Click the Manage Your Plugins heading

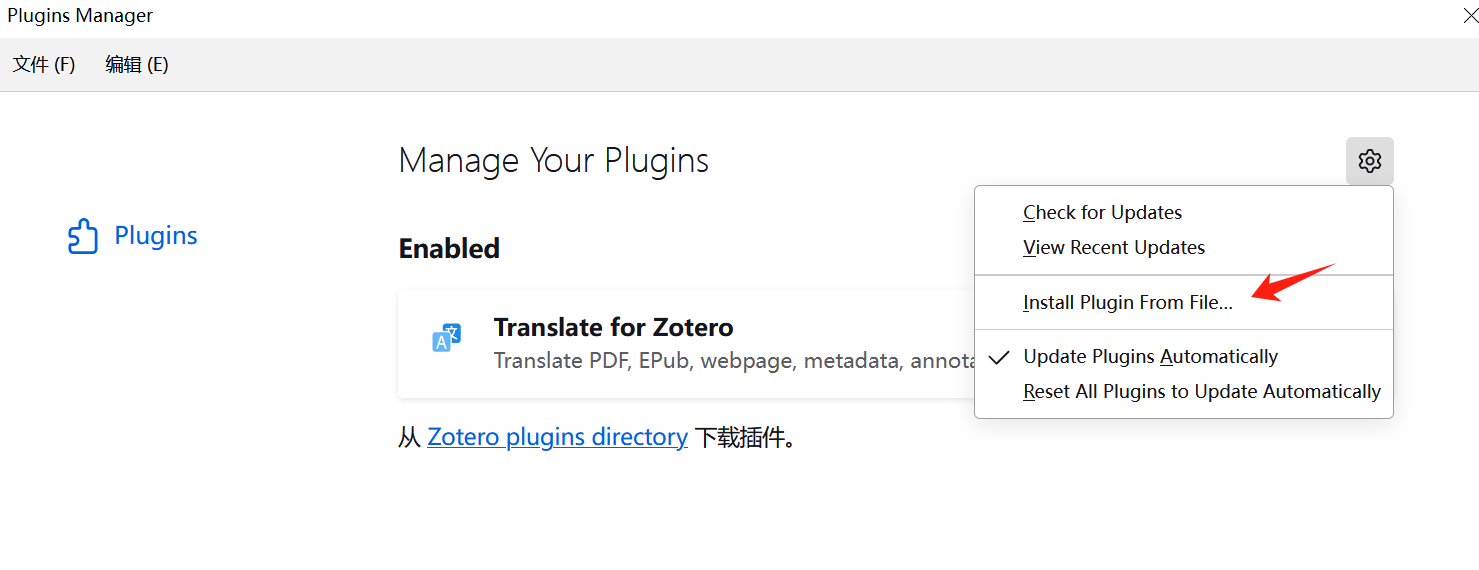click(x=553, y=161)
